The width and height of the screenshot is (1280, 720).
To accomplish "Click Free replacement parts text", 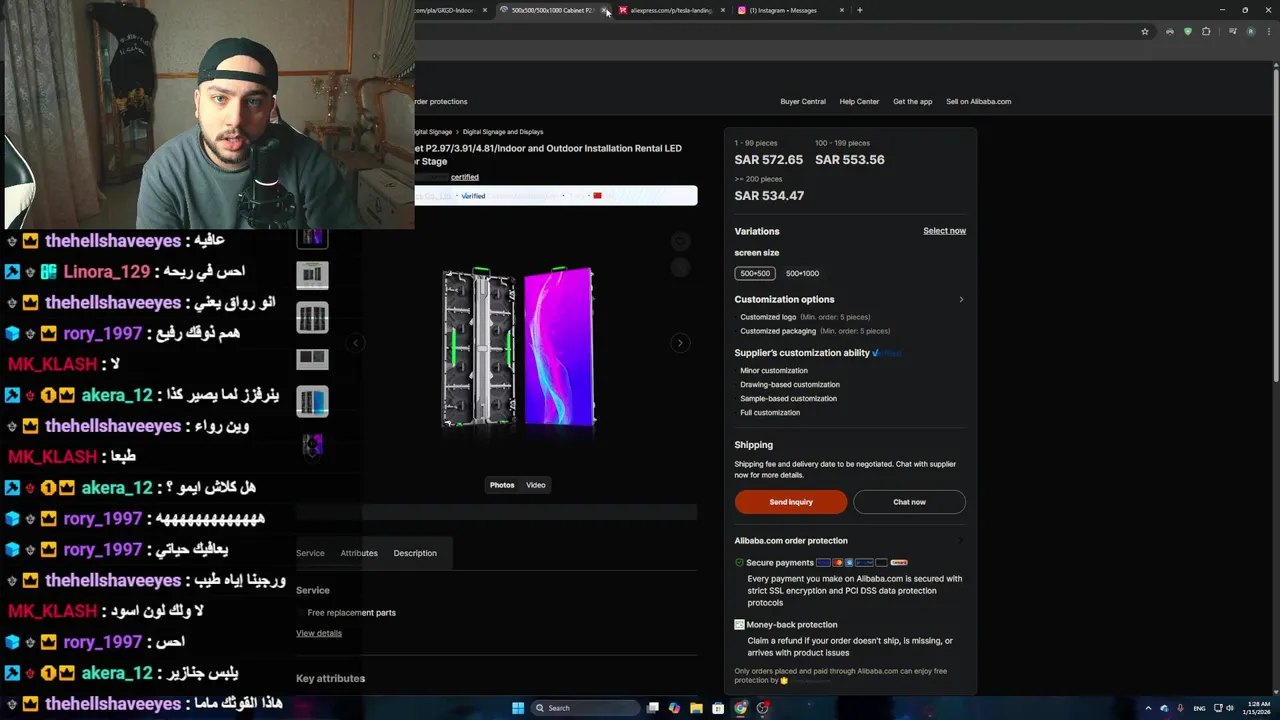I will (352, 613).
